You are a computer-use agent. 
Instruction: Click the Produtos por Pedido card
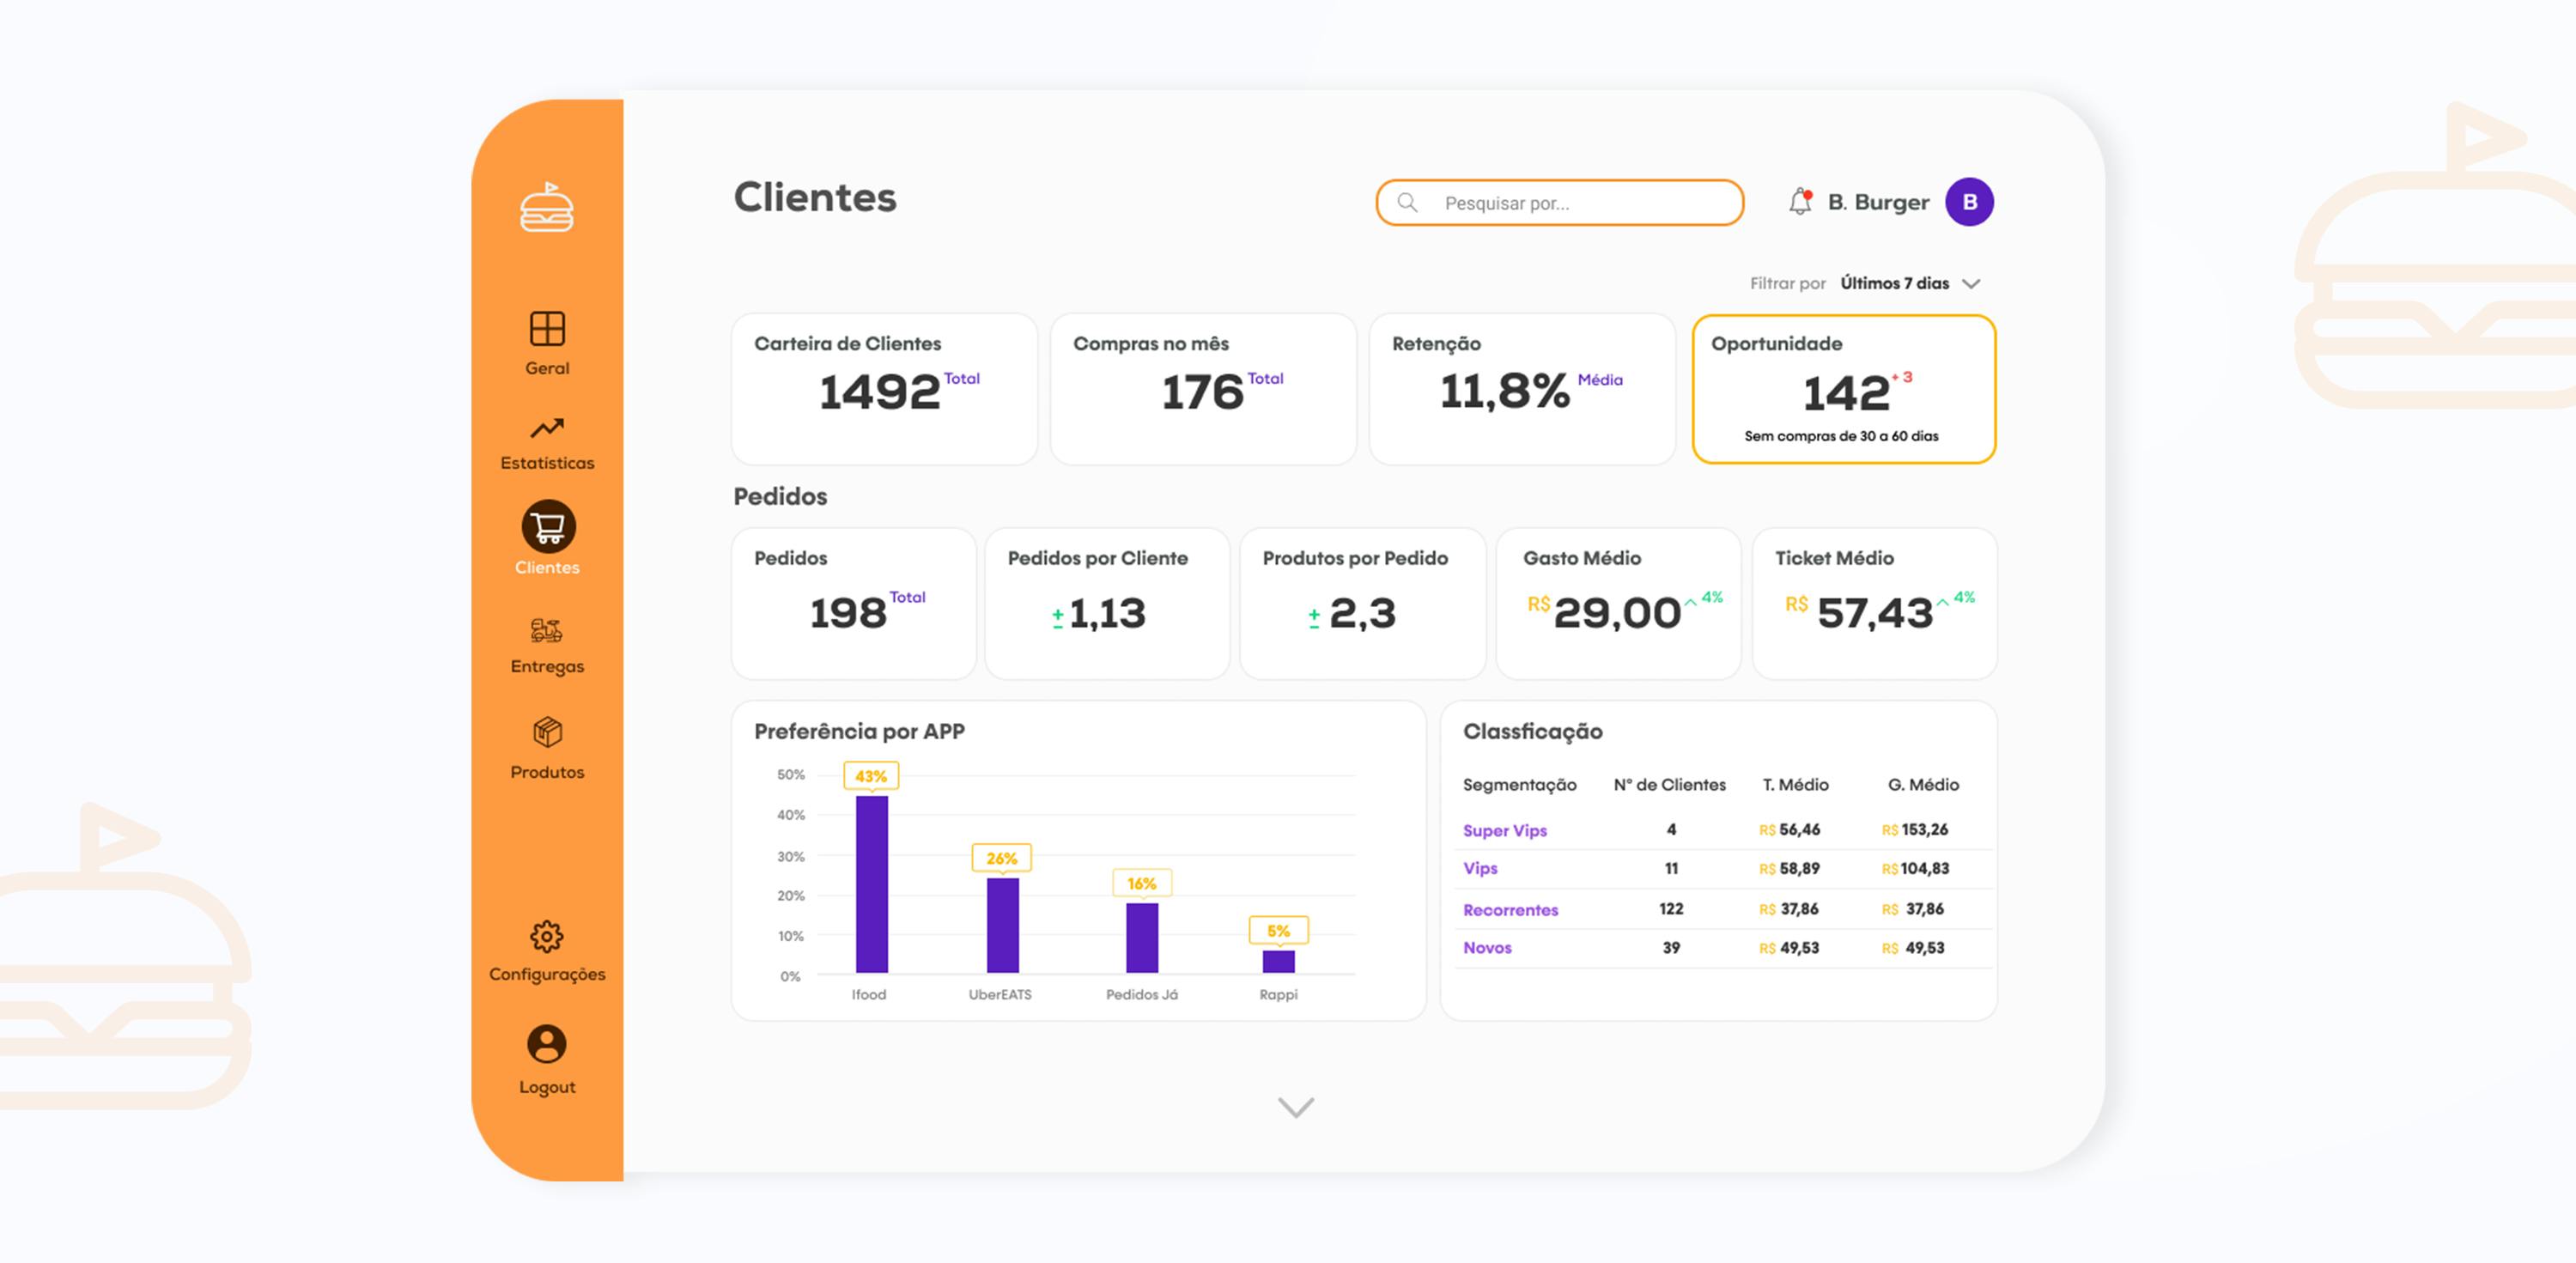tap(1363, 604)
